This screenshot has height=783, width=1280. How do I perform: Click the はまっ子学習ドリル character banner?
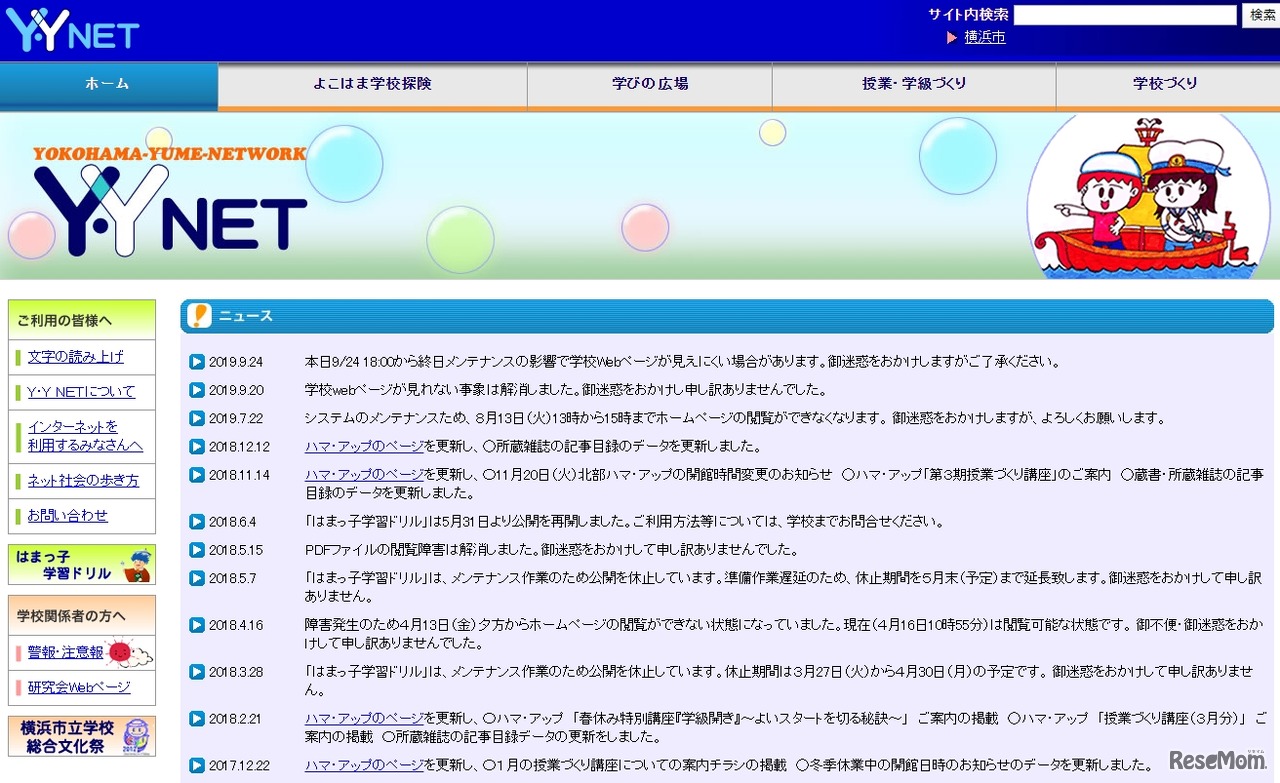(x=81, y=564)
